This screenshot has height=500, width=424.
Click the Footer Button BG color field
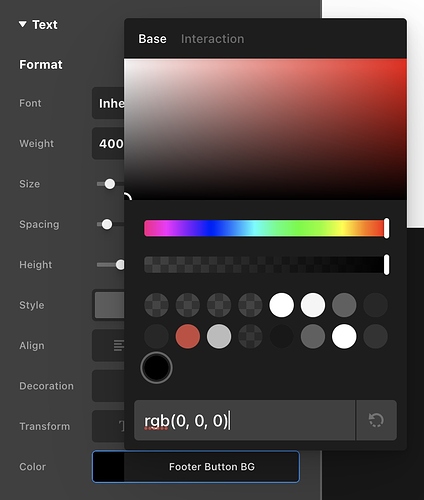pyautogui.click(x=196, y=467)
